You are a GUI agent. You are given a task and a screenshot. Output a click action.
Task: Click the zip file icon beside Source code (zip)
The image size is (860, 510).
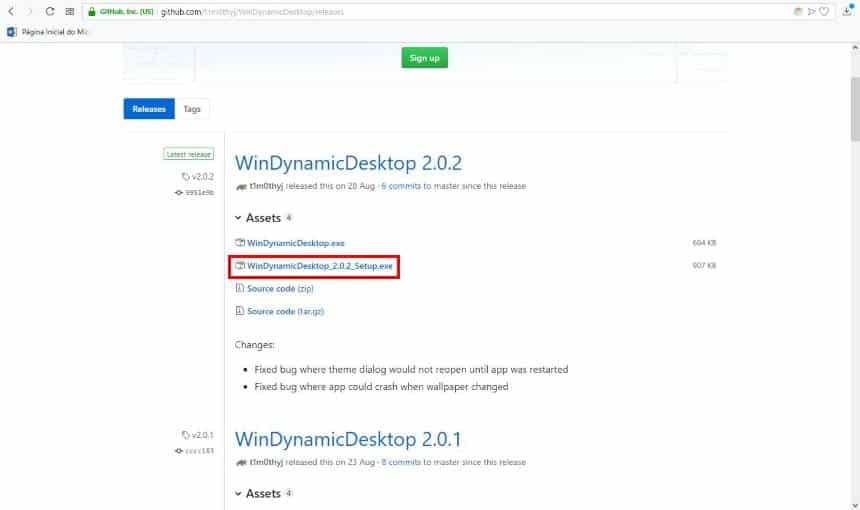point(240,288)
